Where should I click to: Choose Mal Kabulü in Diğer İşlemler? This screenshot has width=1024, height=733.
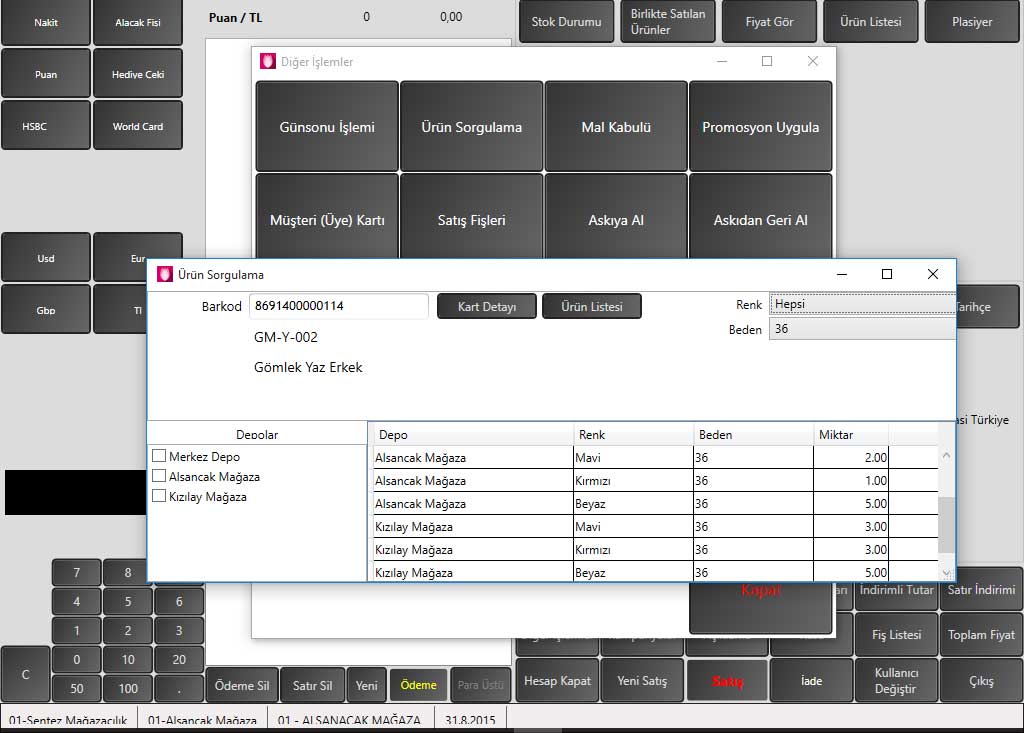[616, 127]
